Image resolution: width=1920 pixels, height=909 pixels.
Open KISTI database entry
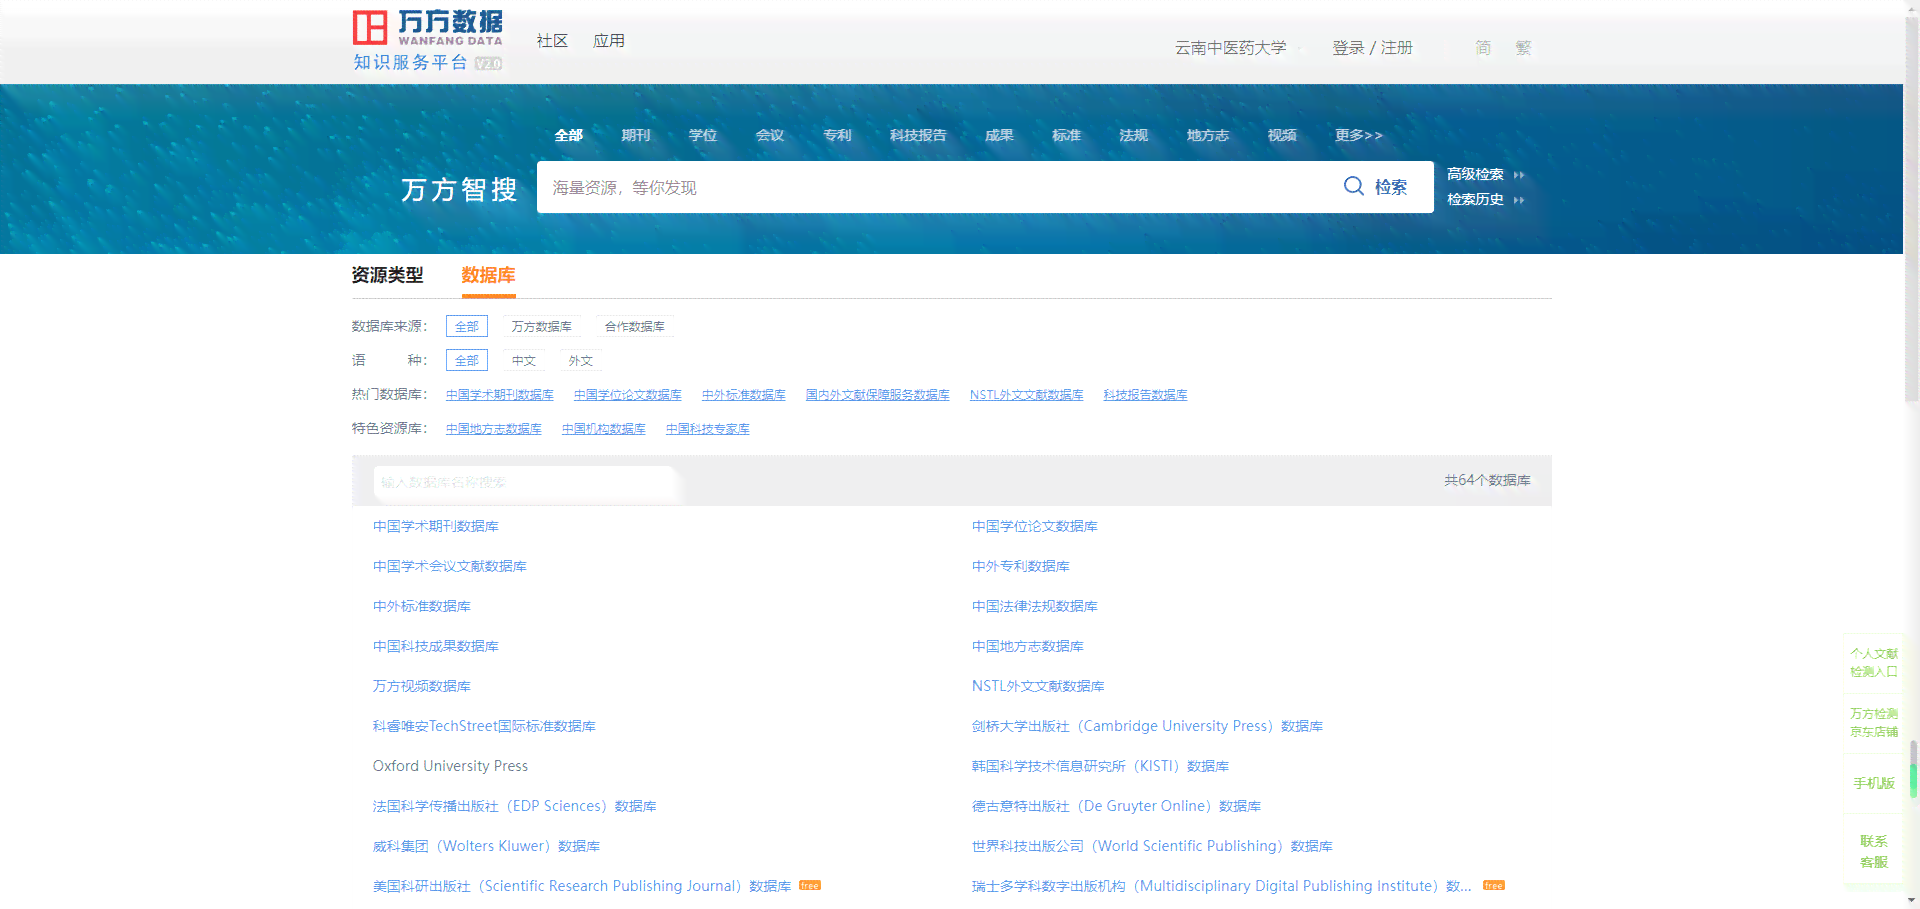1100,766
